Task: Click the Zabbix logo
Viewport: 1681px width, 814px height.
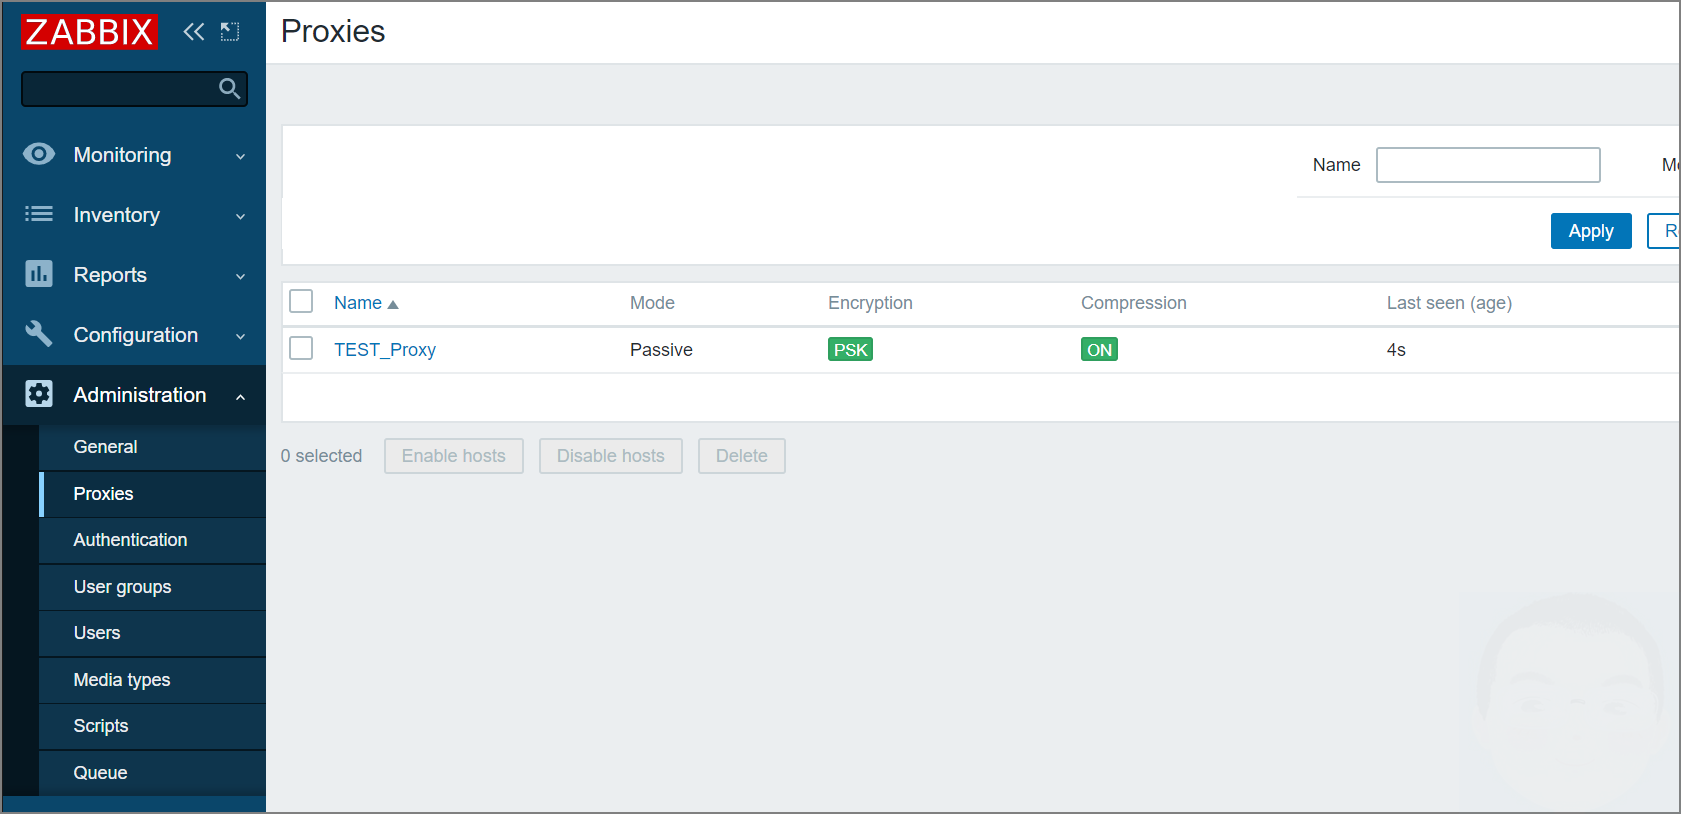Action: point(89,32)
